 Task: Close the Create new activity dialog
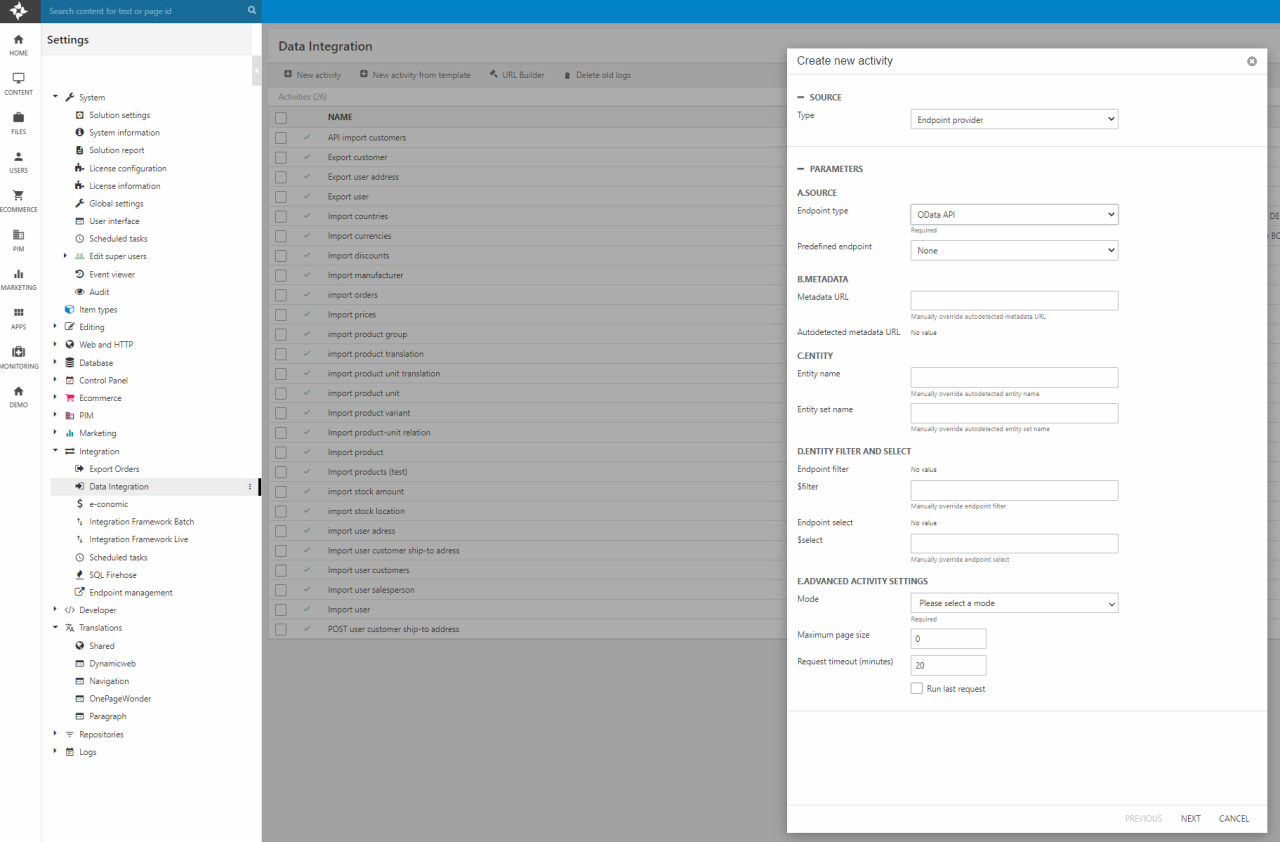1251,61
